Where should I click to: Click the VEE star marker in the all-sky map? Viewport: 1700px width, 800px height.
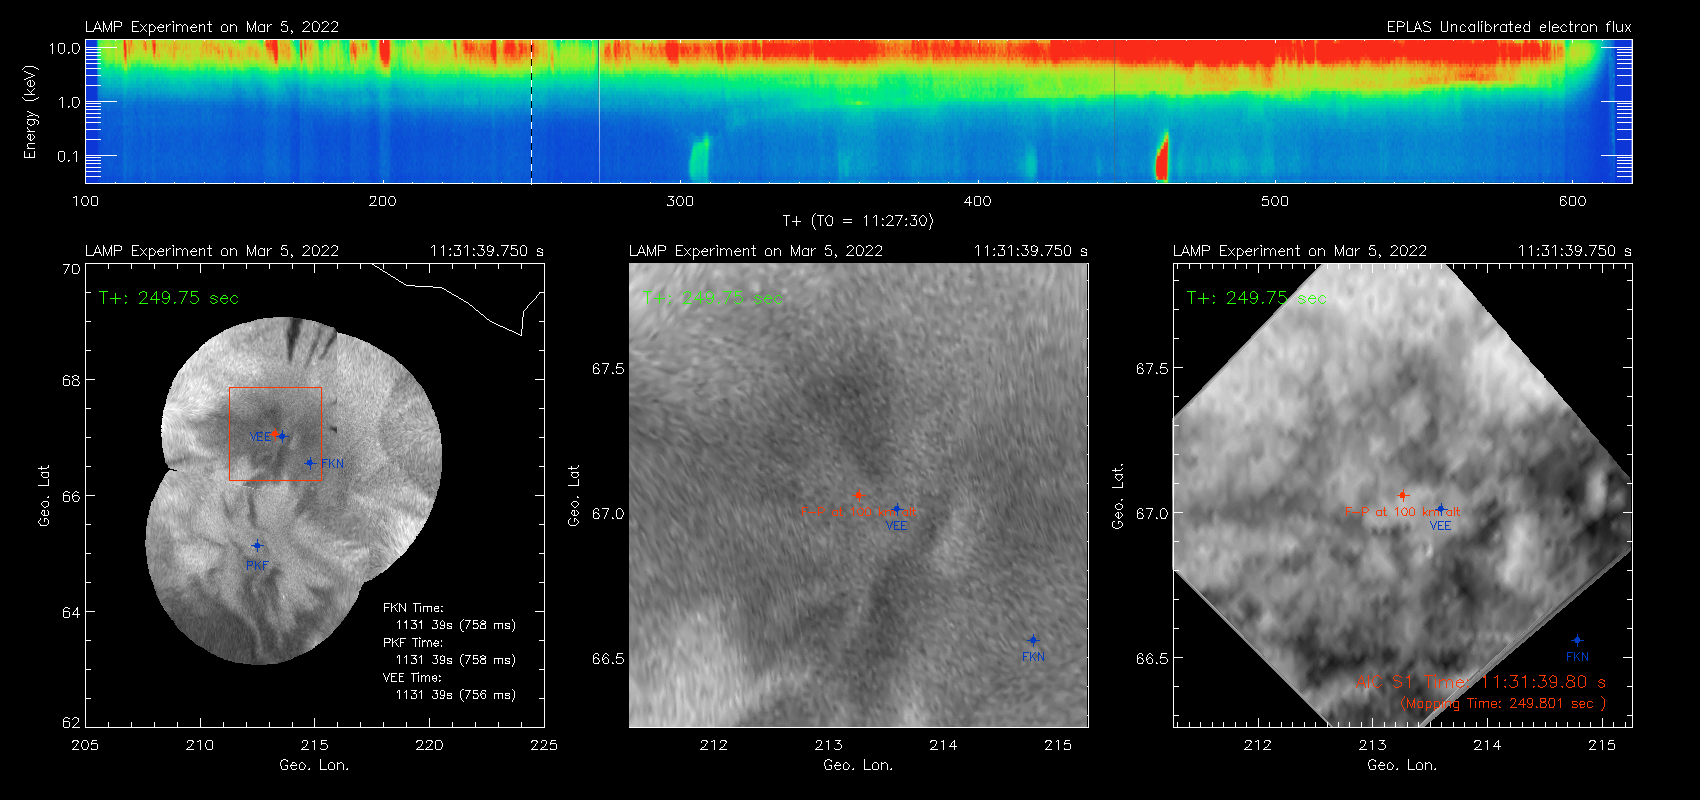282,436
